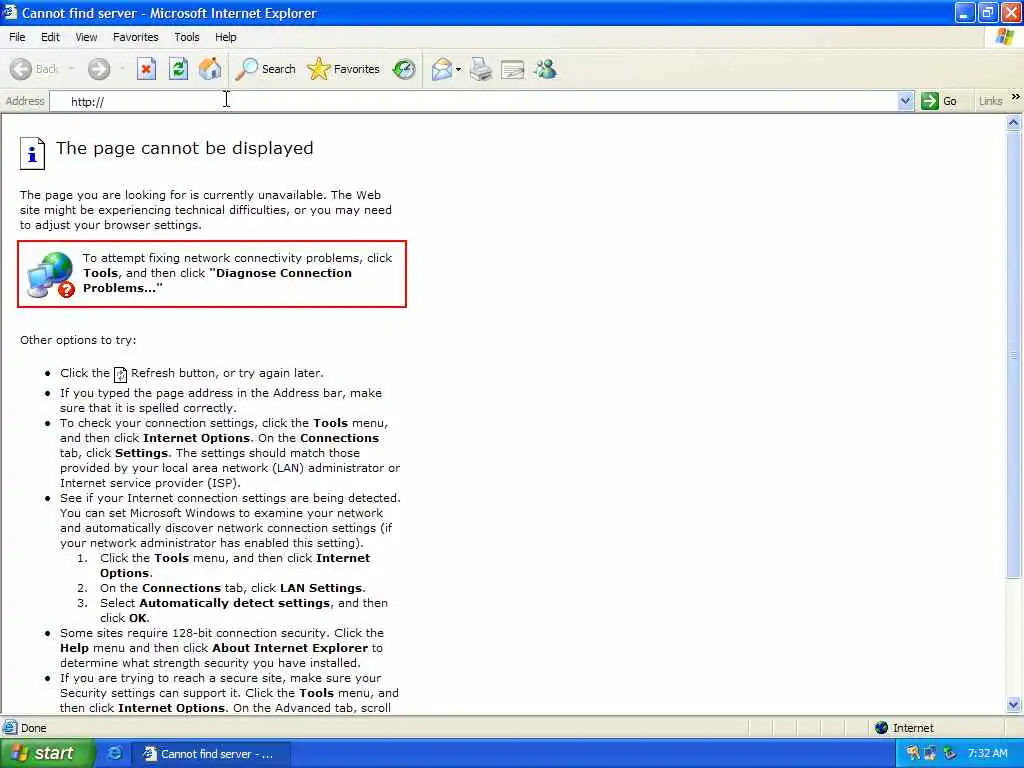Click the text Other options to try:
Image resolution: width=1024 pixels, height=768 pixels.
[x=78, y=340]
